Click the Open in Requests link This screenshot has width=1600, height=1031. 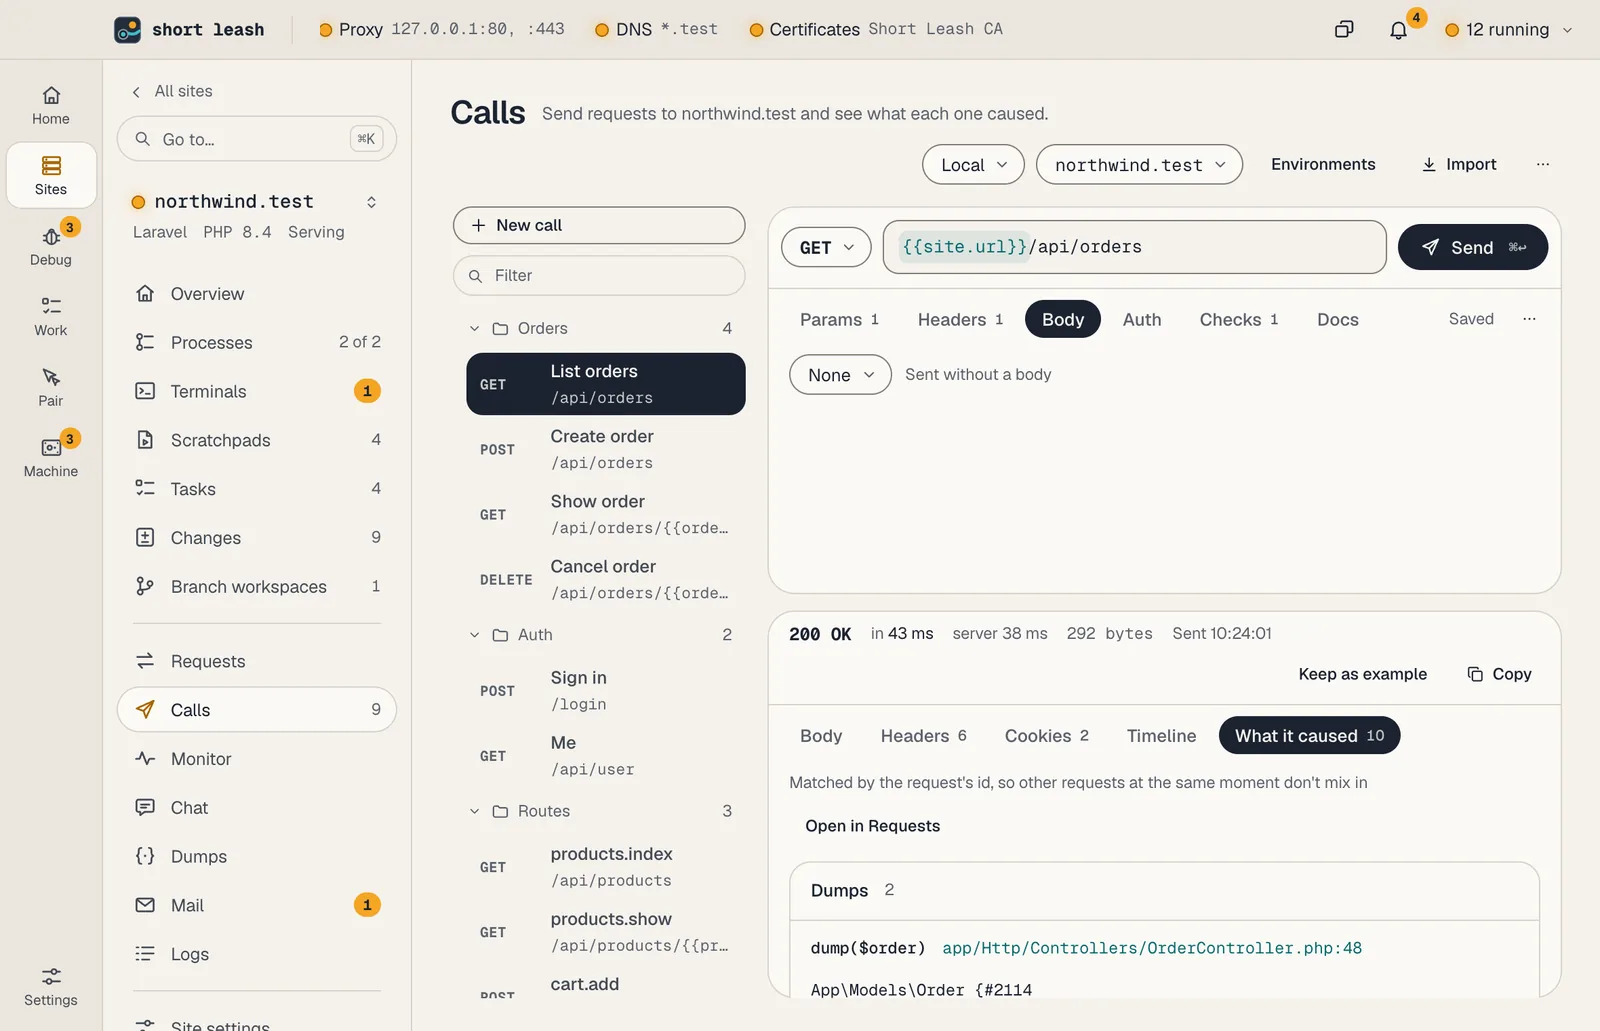pos(872,826)
